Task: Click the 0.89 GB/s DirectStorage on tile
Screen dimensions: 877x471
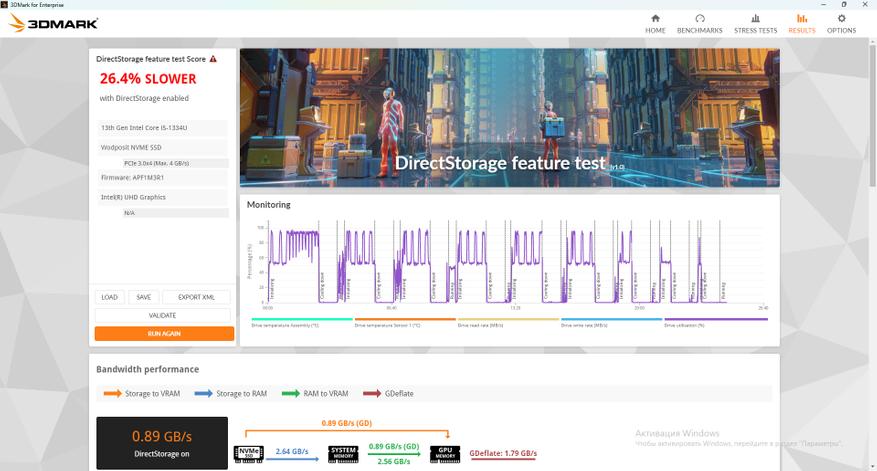Action: [x=162, y=443]
